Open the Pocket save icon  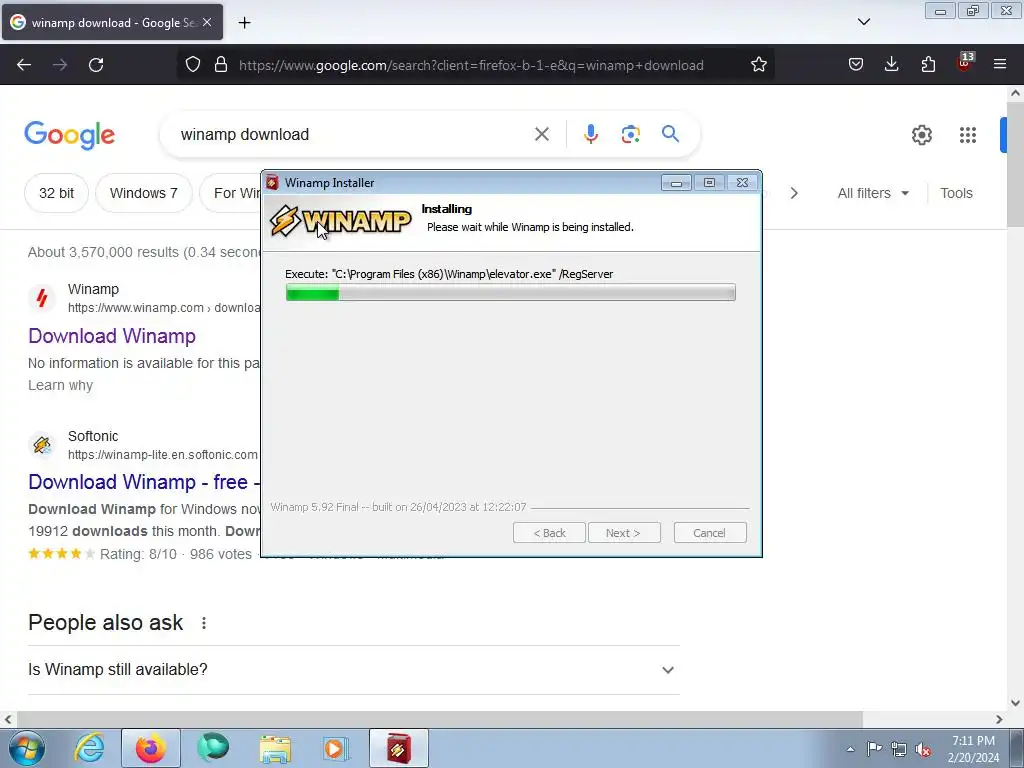(x=856, y=65)
